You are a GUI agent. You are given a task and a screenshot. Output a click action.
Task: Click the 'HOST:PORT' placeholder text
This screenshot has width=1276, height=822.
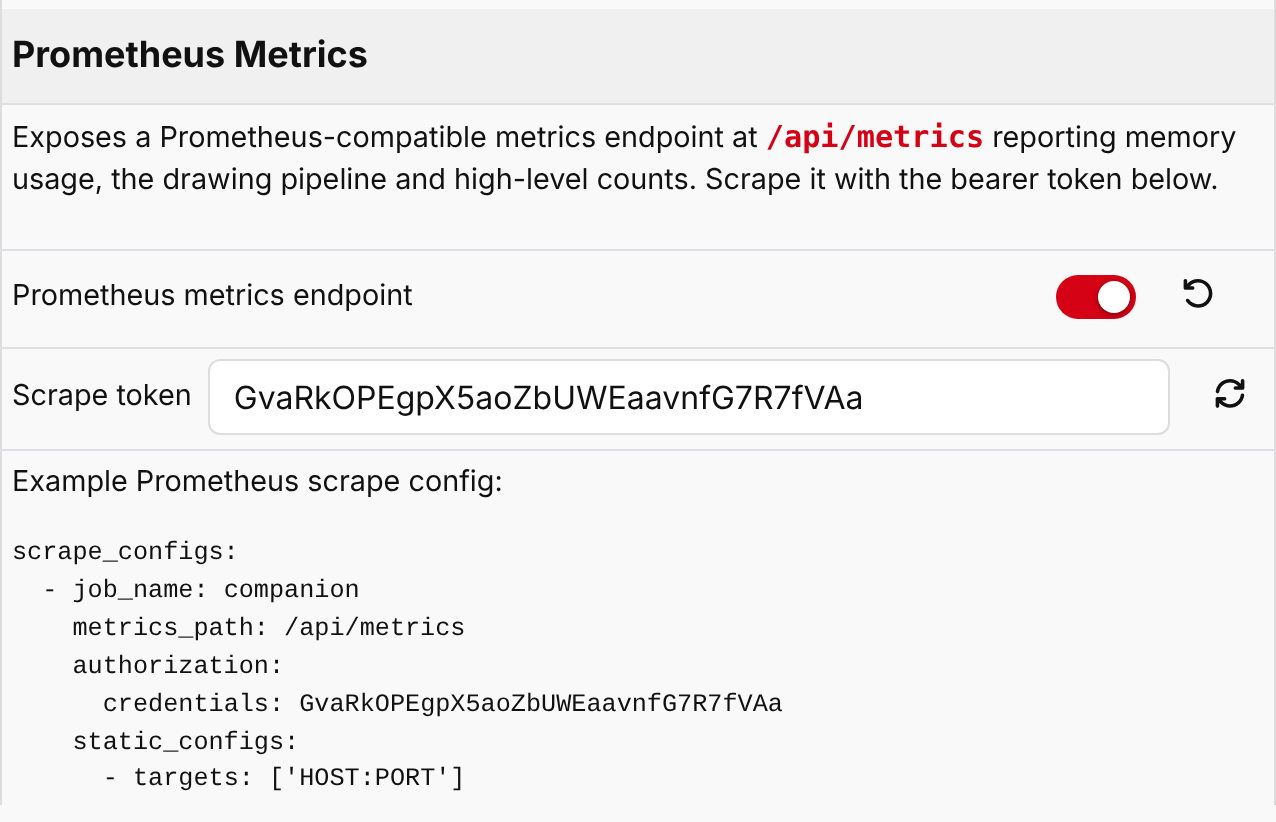point(368,778)
